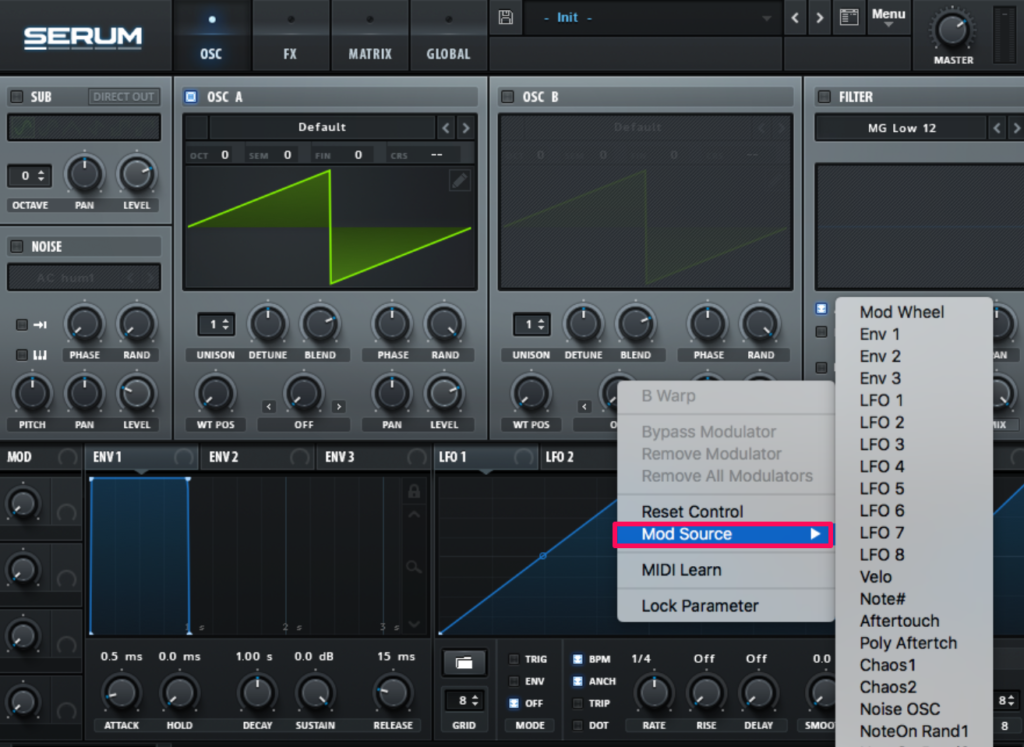Toggle noise one-shot arrow icon

click(40, 325)
